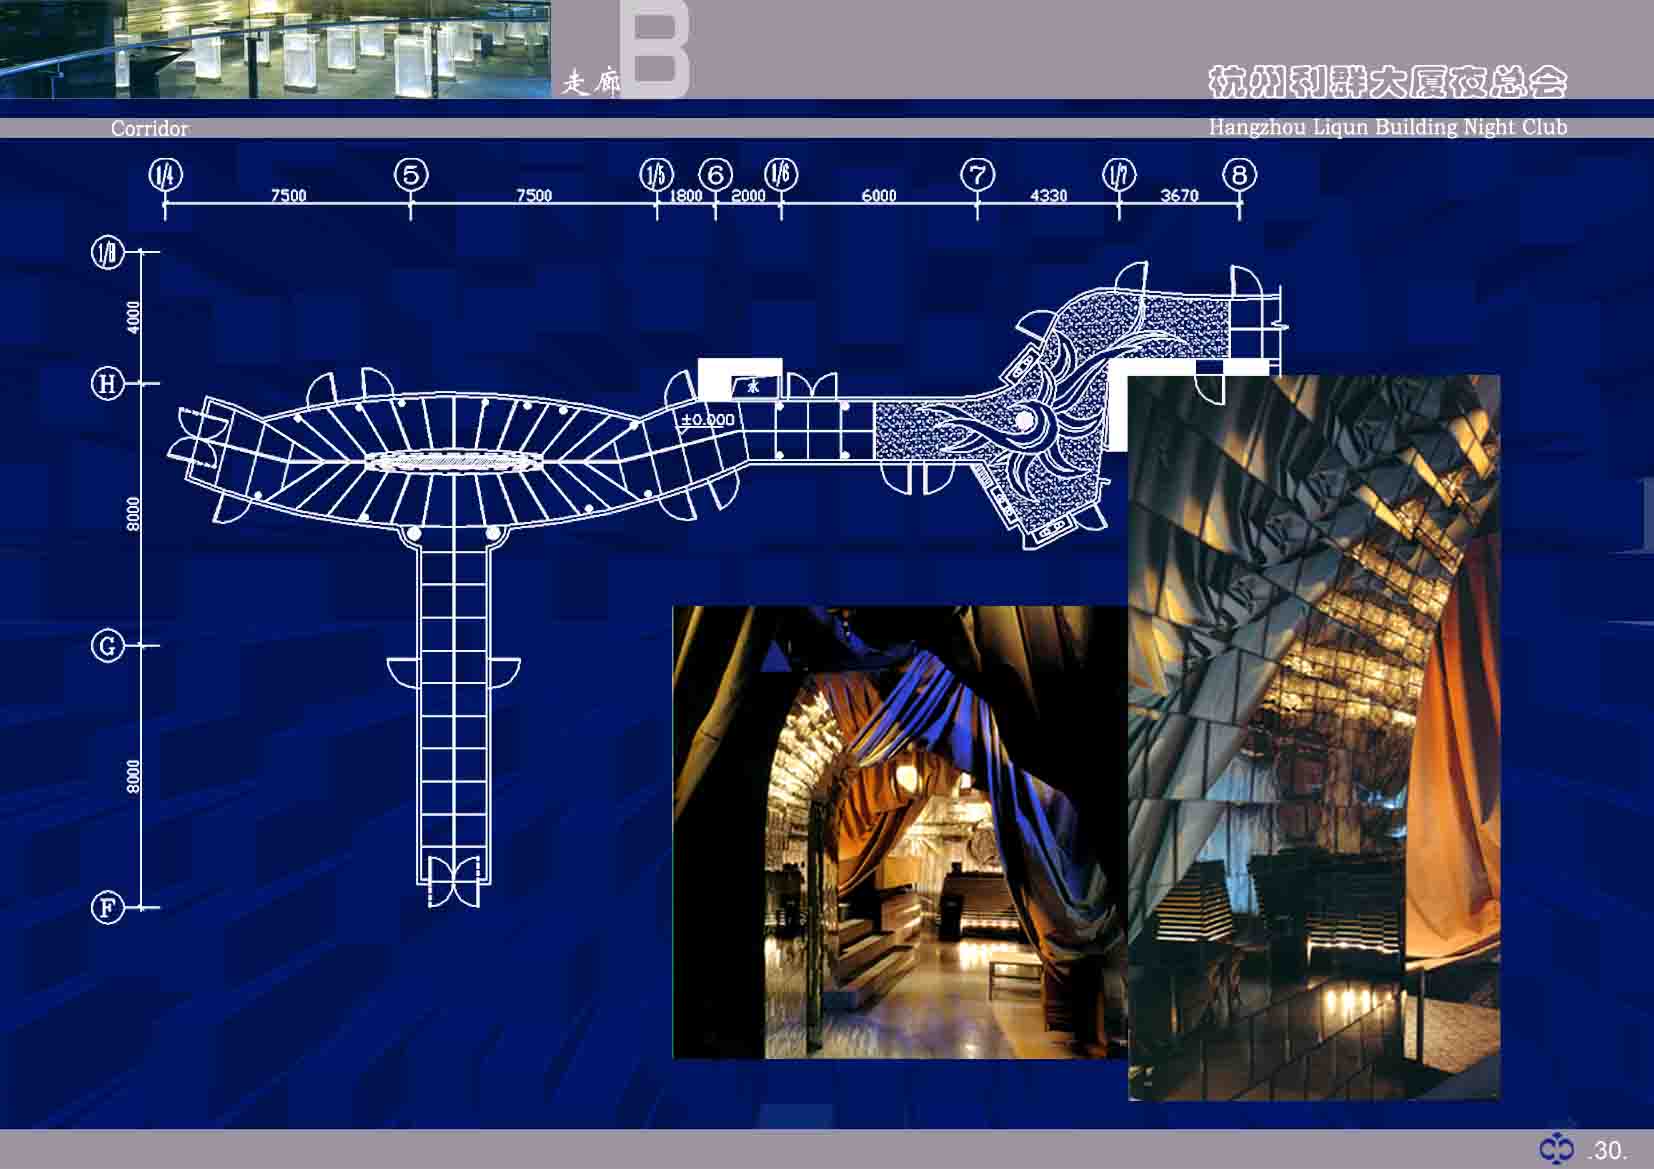Select the row axis bubble labeled H
1654x1169 pixels.
tap(107, 383)
